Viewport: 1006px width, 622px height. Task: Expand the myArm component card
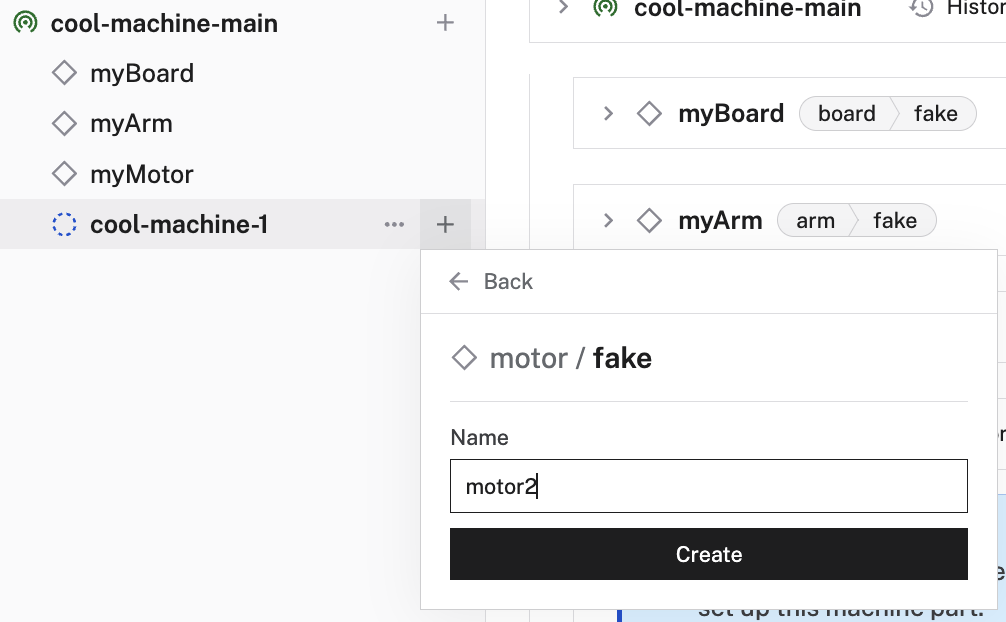(611, 220)
